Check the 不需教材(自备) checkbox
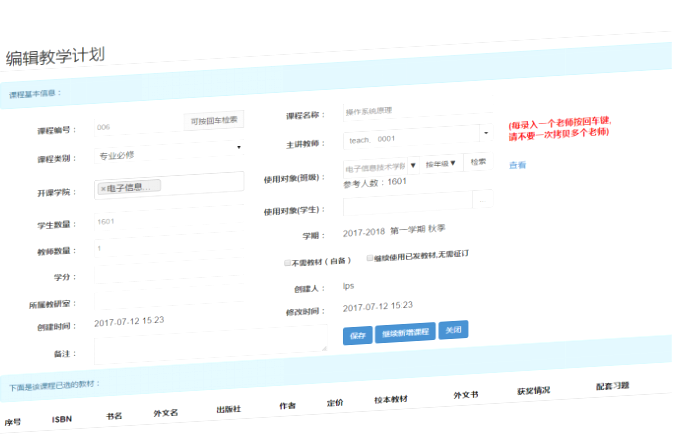The height and width of the screenshot is (437, 673). (x=288, y=262)
